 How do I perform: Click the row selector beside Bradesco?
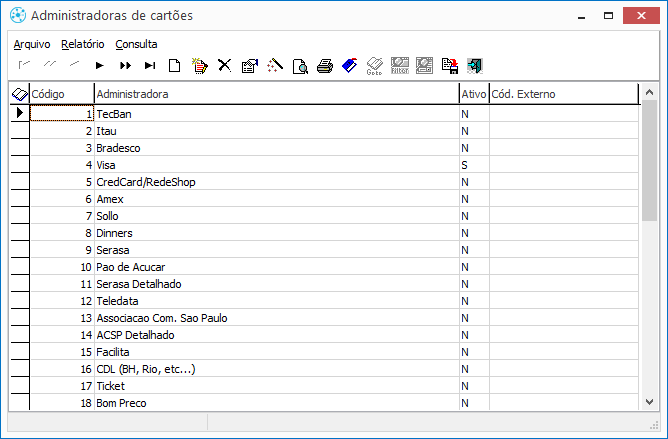click(x=20, y=147)
